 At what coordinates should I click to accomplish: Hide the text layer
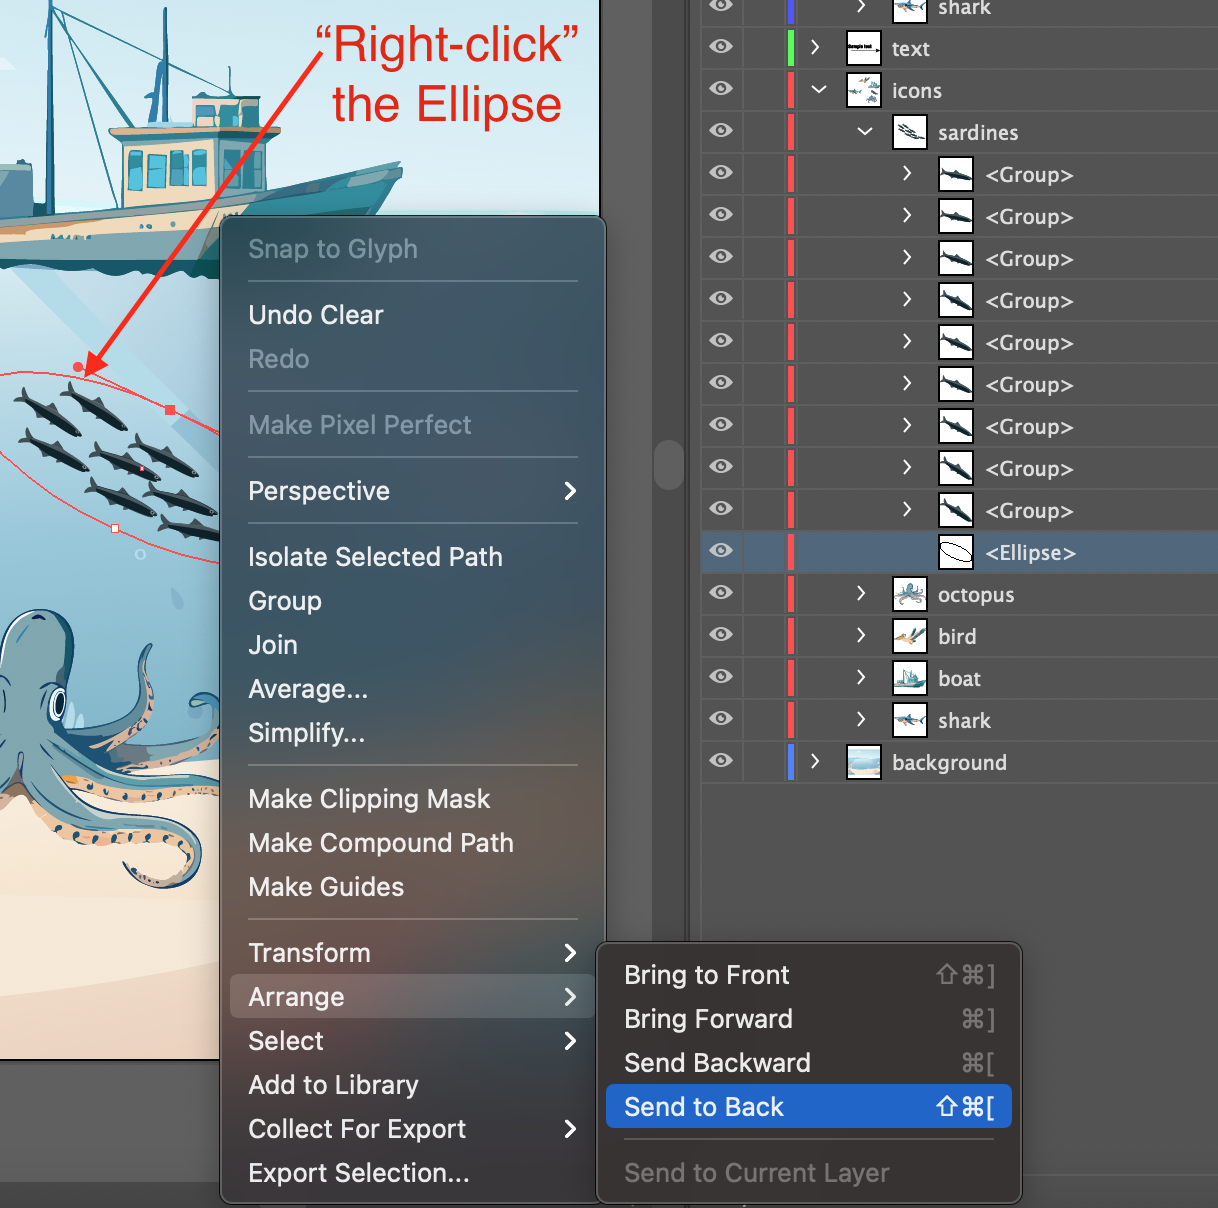pos(720,47)
